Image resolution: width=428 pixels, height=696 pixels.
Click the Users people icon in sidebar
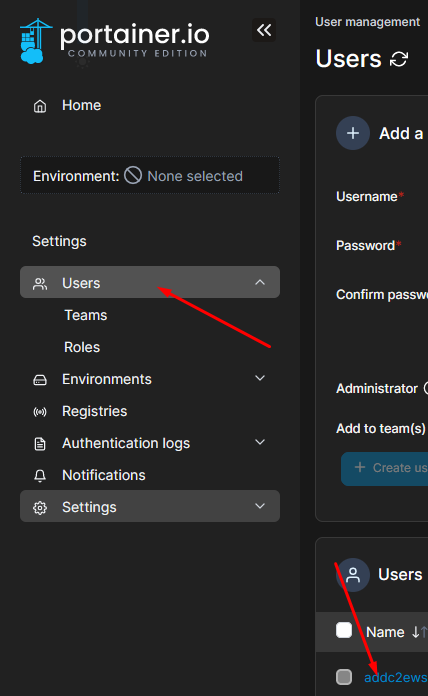(x=40, y=284)
